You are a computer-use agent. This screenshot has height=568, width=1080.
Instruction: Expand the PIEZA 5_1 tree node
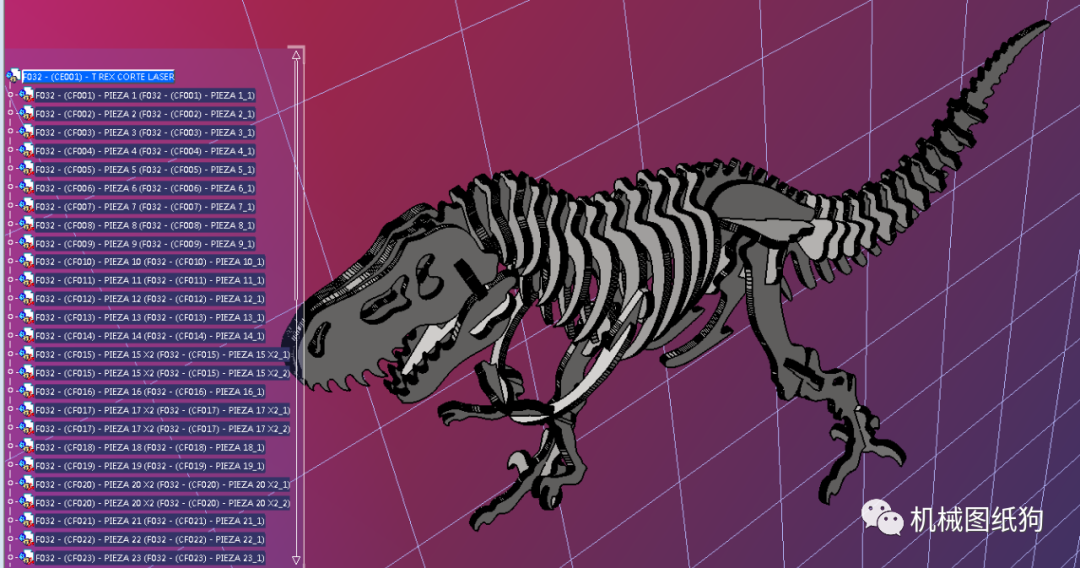tap(10, 169)
